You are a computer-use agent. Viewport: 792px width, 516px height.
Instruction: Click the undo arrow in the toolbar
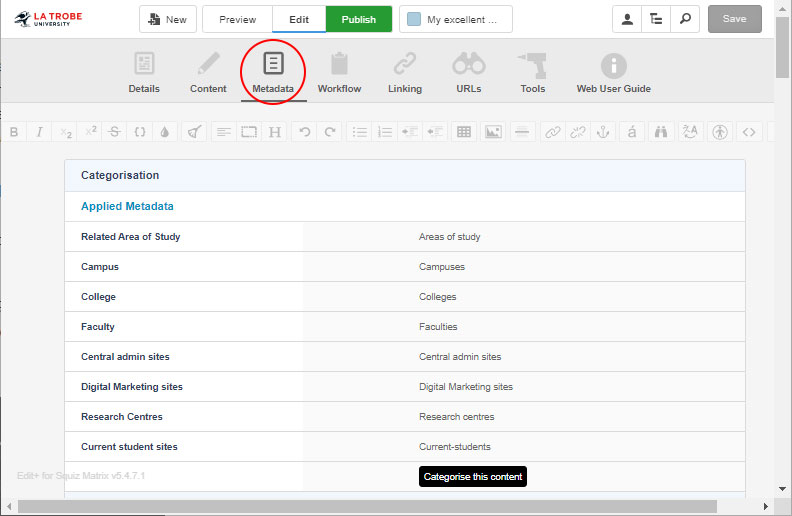click(305, 132)
